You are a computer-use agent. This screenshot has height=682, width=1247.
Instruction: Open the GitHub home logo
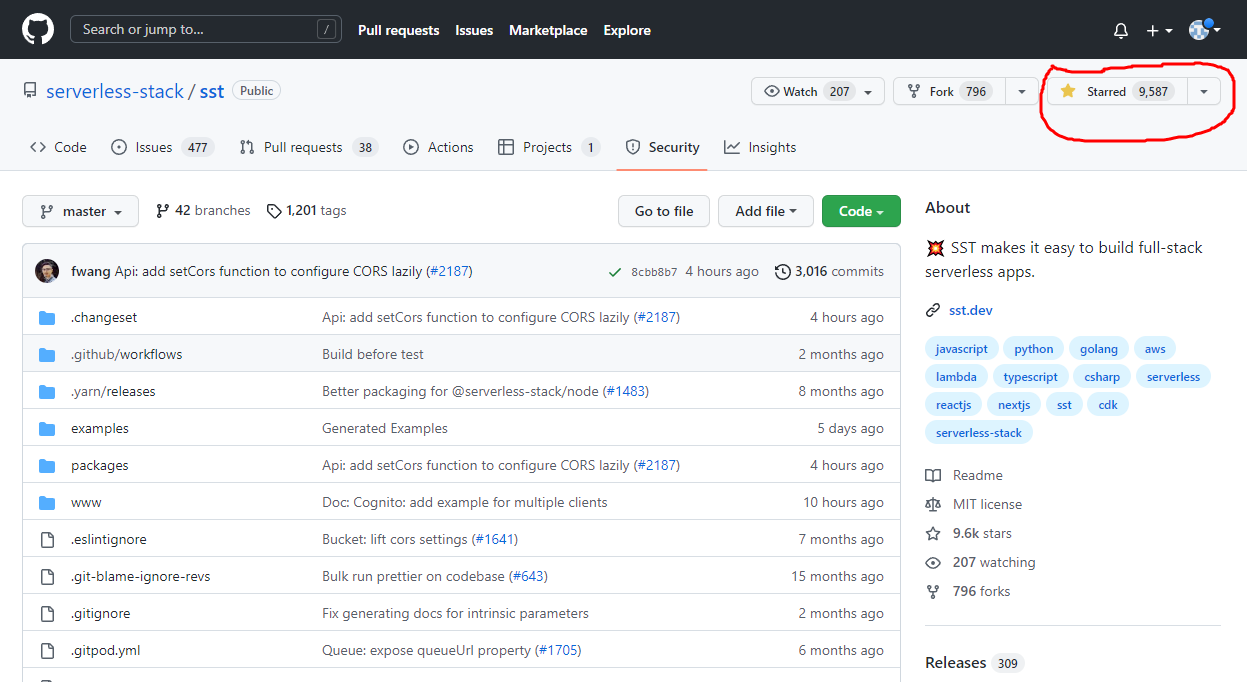[x=38, y=30]
